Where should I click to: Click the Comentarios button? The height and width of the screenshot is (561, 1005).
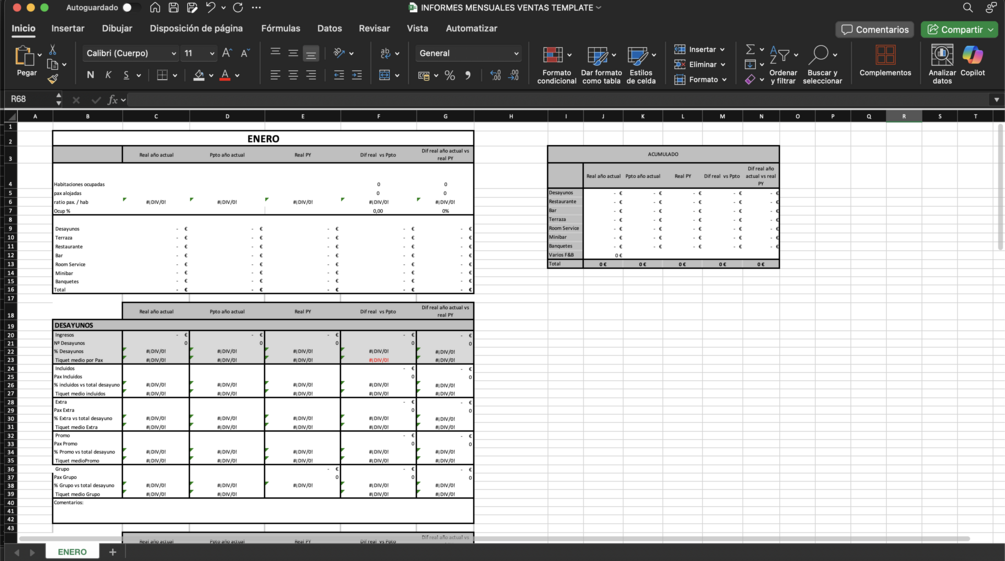[874, 29]
